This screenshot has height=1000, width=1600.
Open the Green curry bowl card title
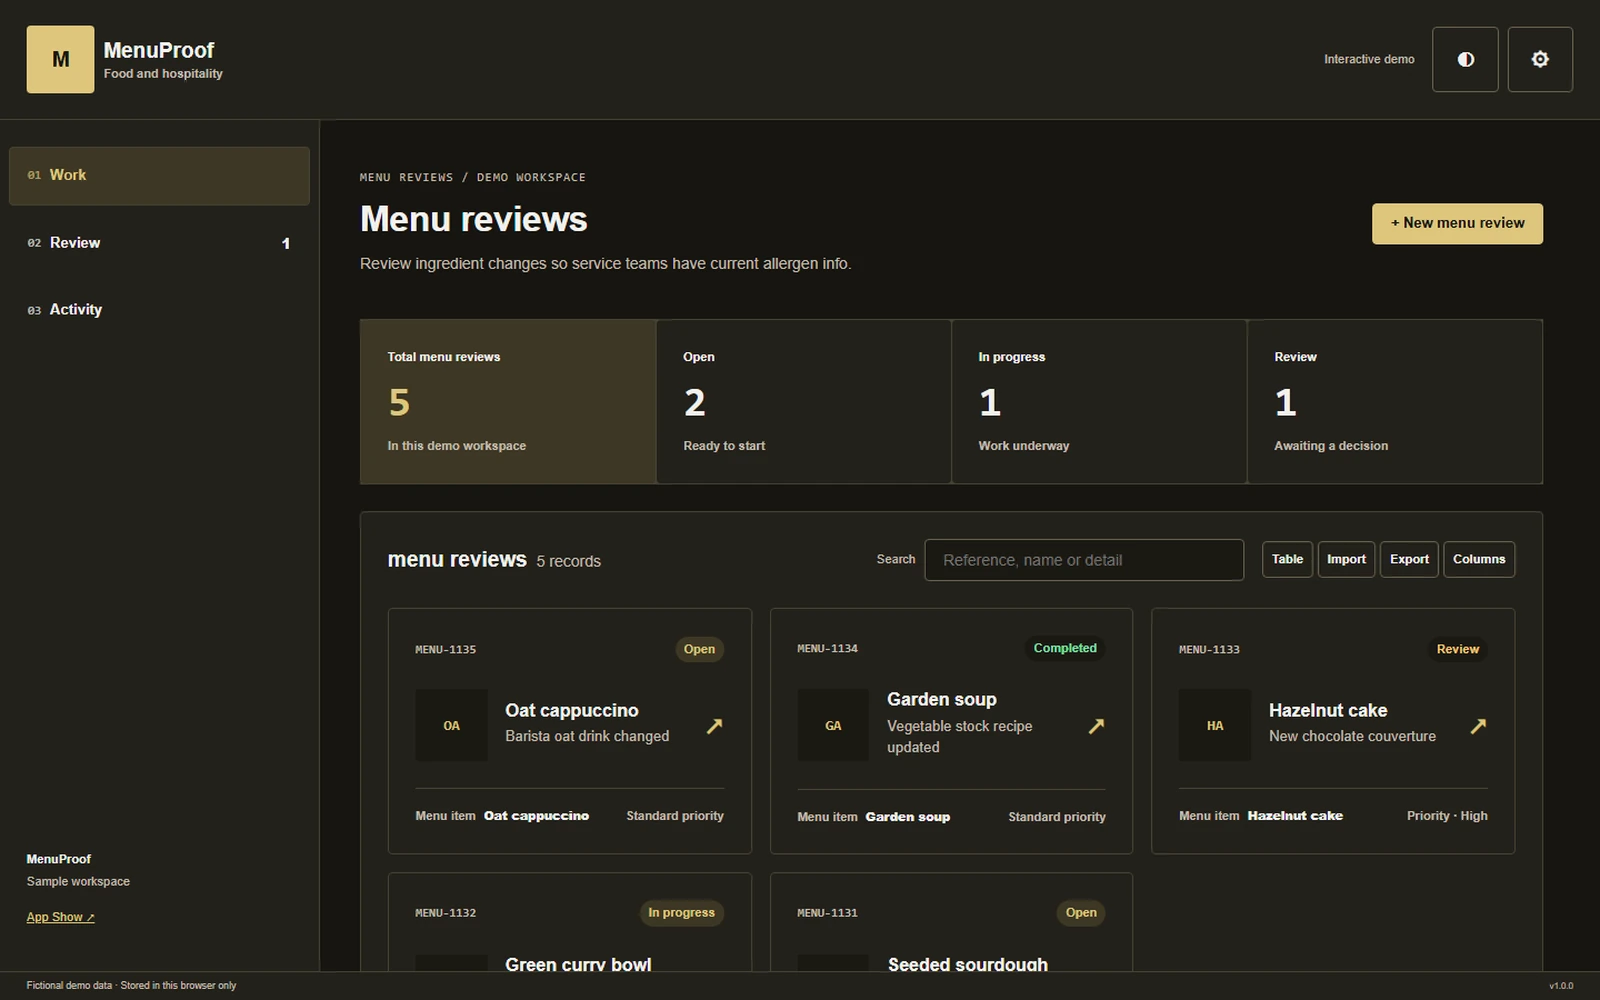pyautogui.click(x=578, y=964)
